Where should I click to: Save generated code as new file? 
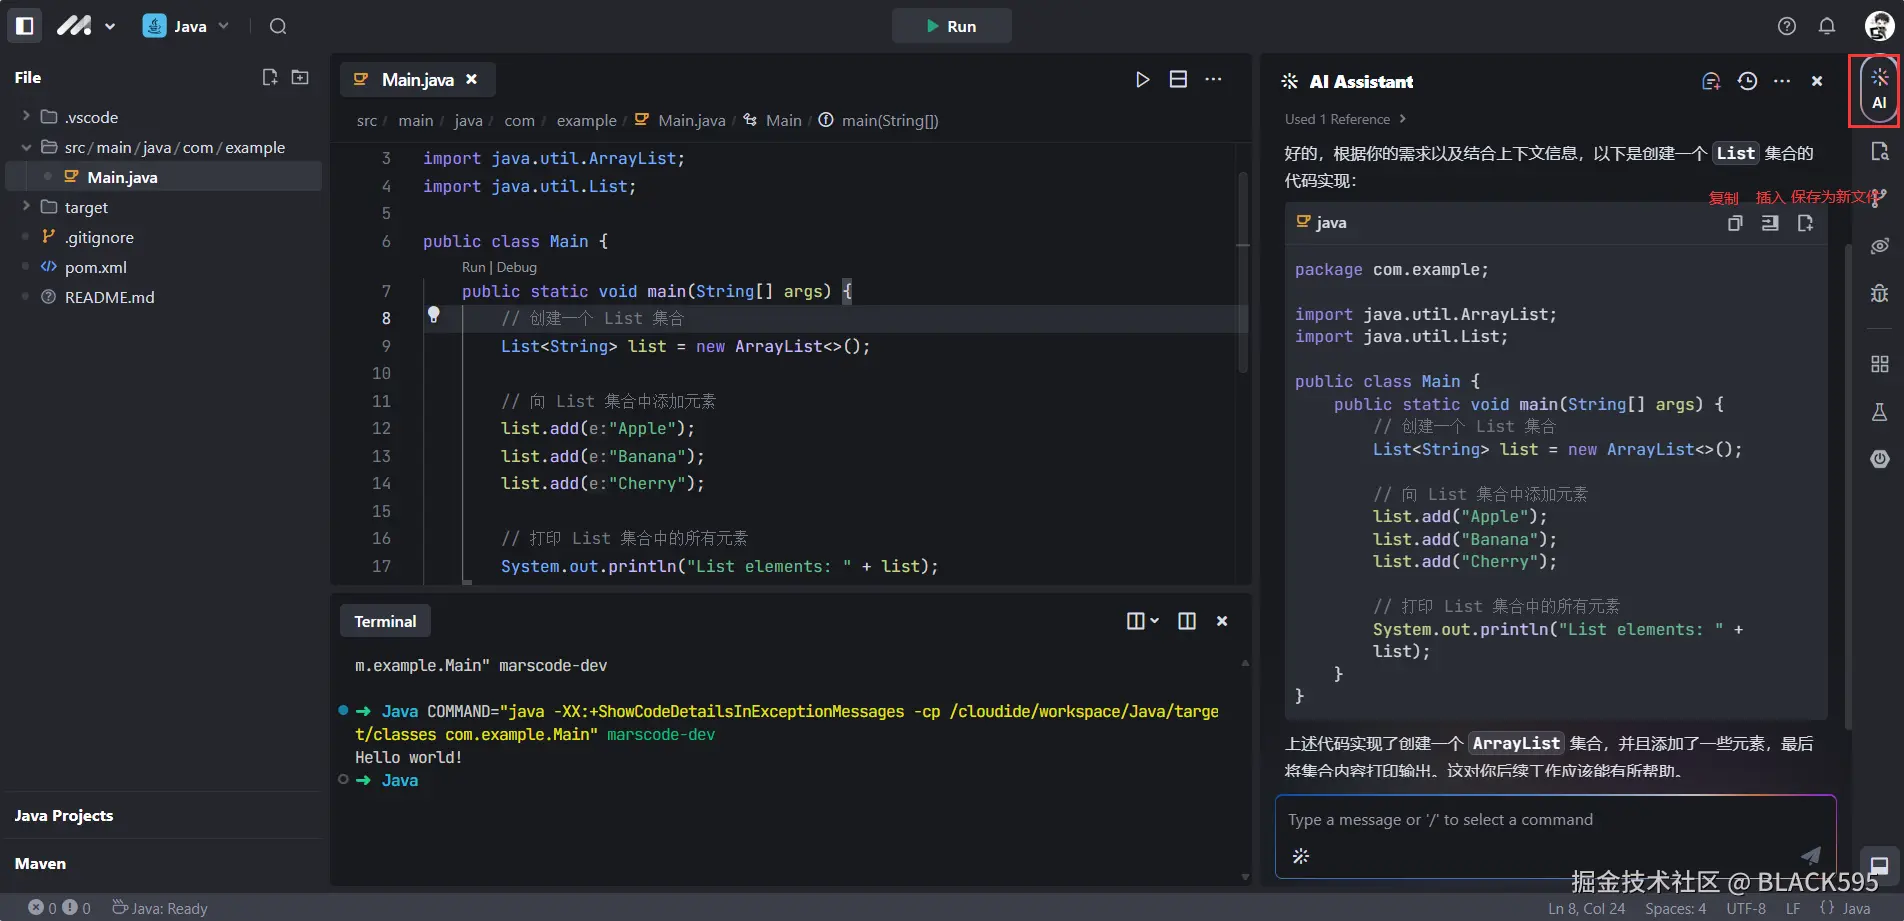pos(1805,223)
